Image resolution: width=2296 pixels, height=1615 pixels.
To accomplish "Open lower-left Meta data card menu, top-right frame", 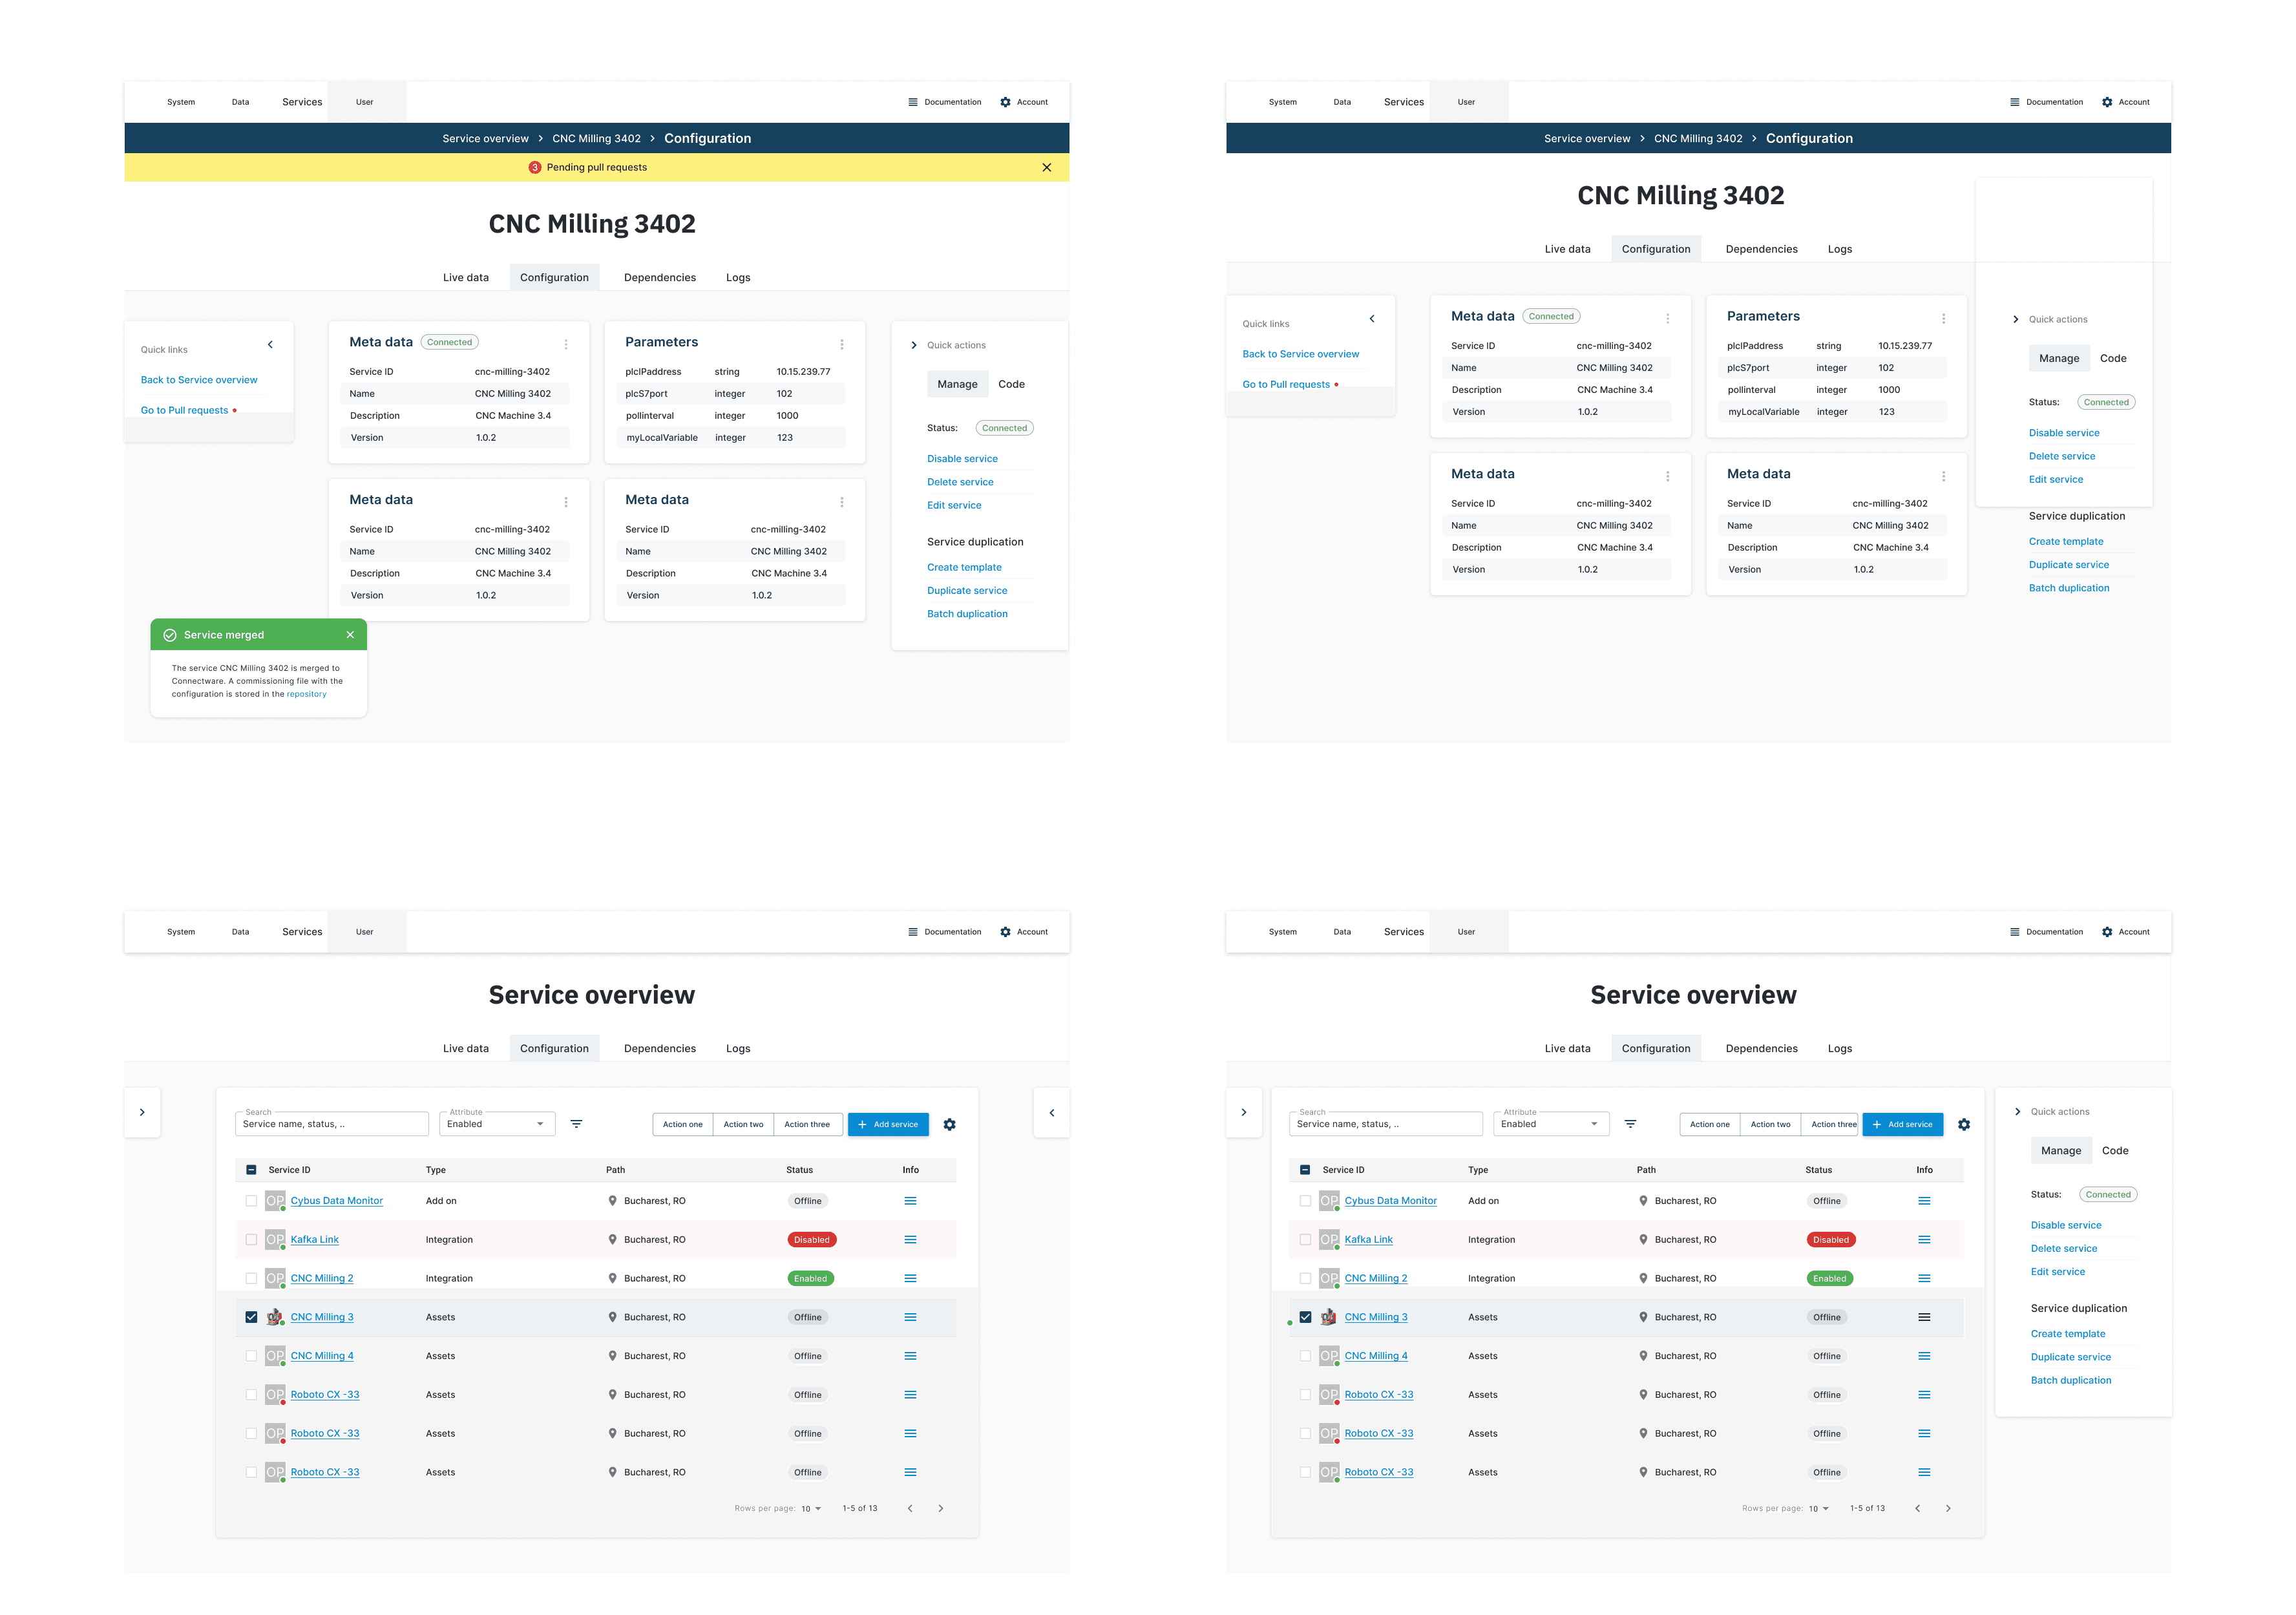I will [x=1667, y=476].
